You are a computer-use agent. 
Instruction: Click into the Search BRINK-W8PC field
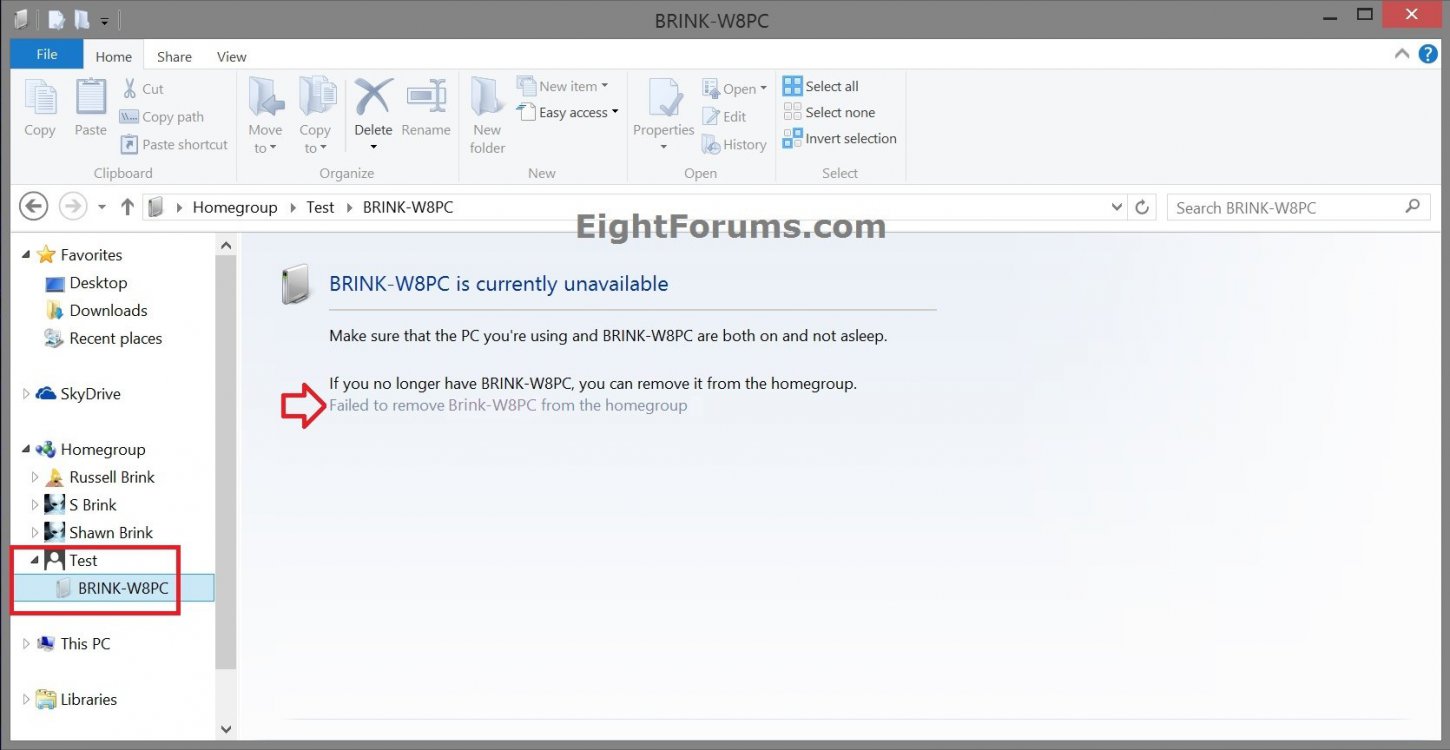pyautogui.click(x=1285, y=208)
